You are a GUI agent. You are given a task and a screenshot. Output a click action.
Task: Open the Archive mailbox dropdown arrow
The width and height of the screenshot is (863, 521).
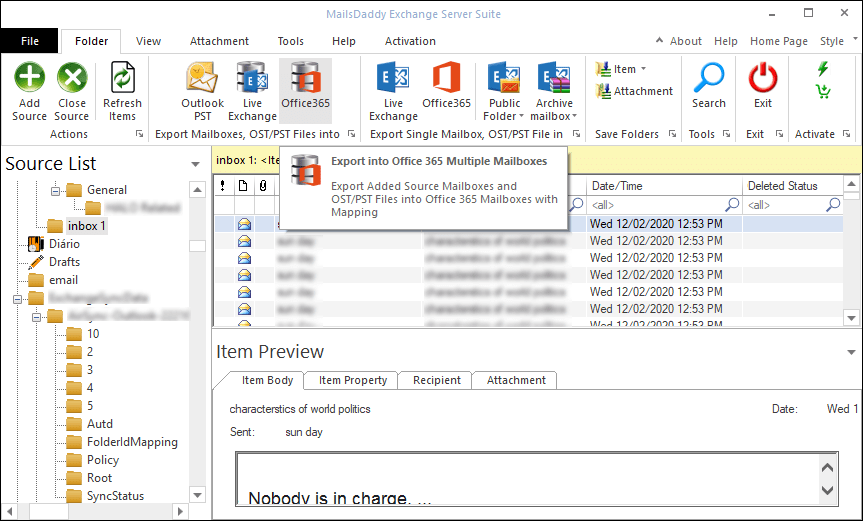pyautogui.click(x=575, y=116)
